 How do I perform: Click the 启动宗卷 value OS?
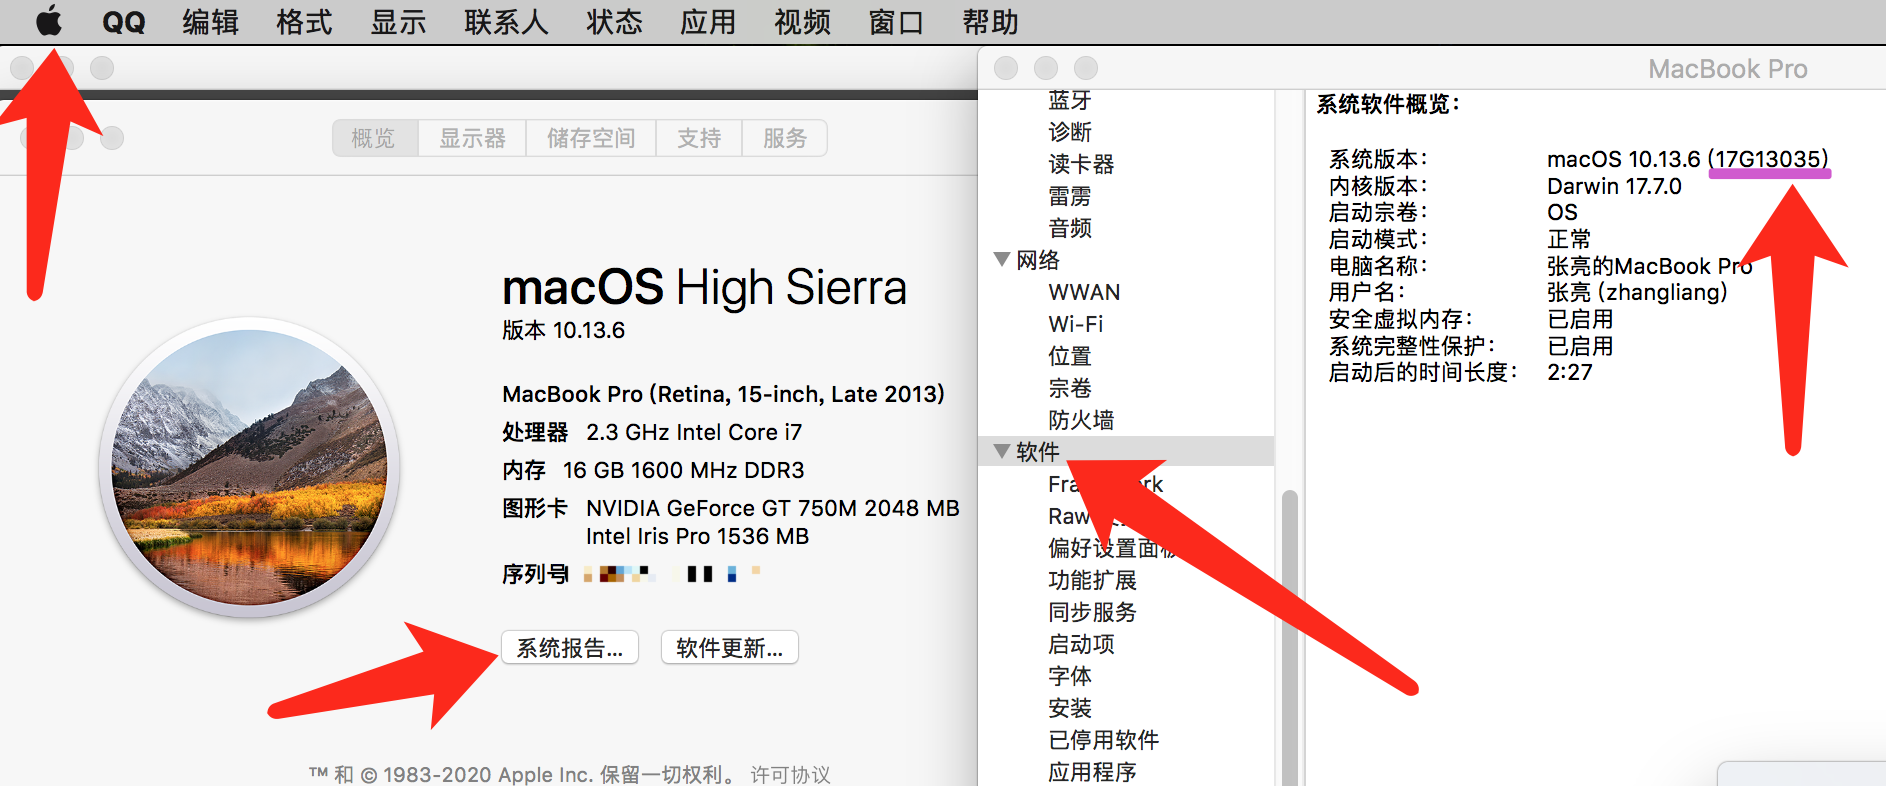point(1562,212)
